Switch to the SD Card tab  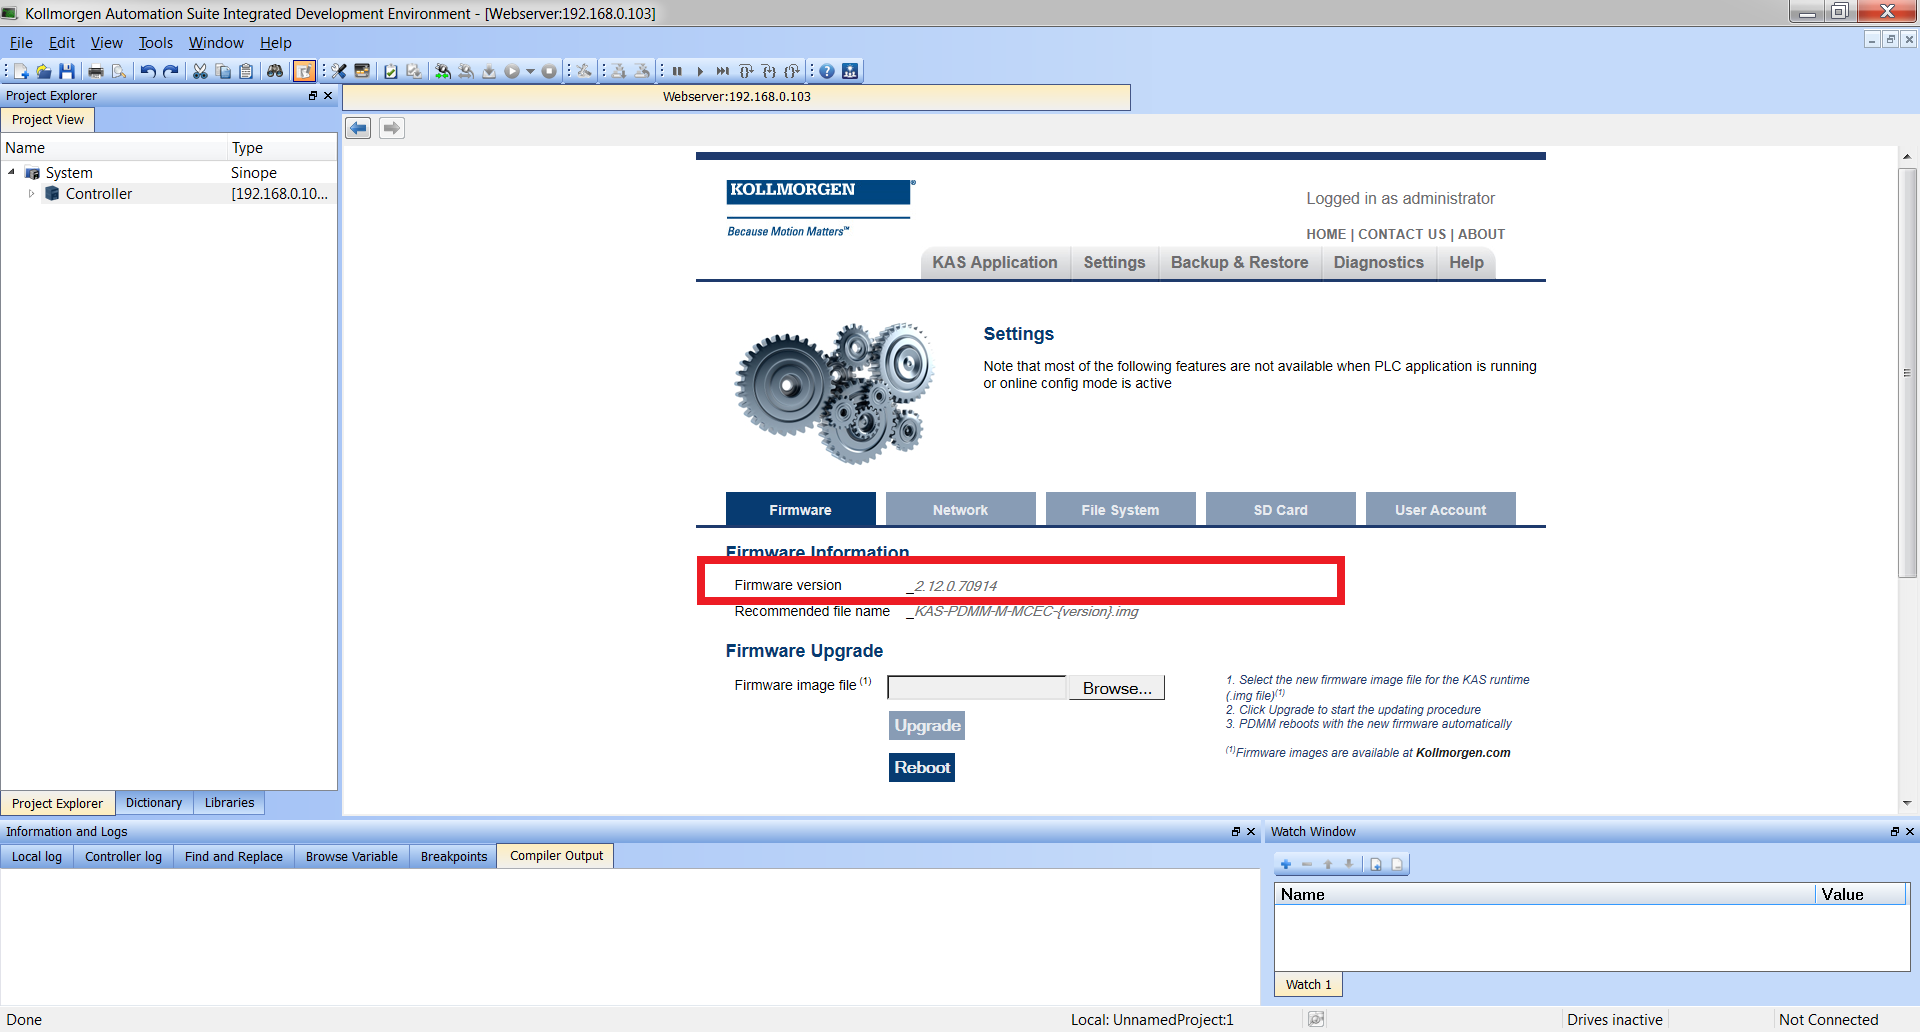(x=1280, y=510)
